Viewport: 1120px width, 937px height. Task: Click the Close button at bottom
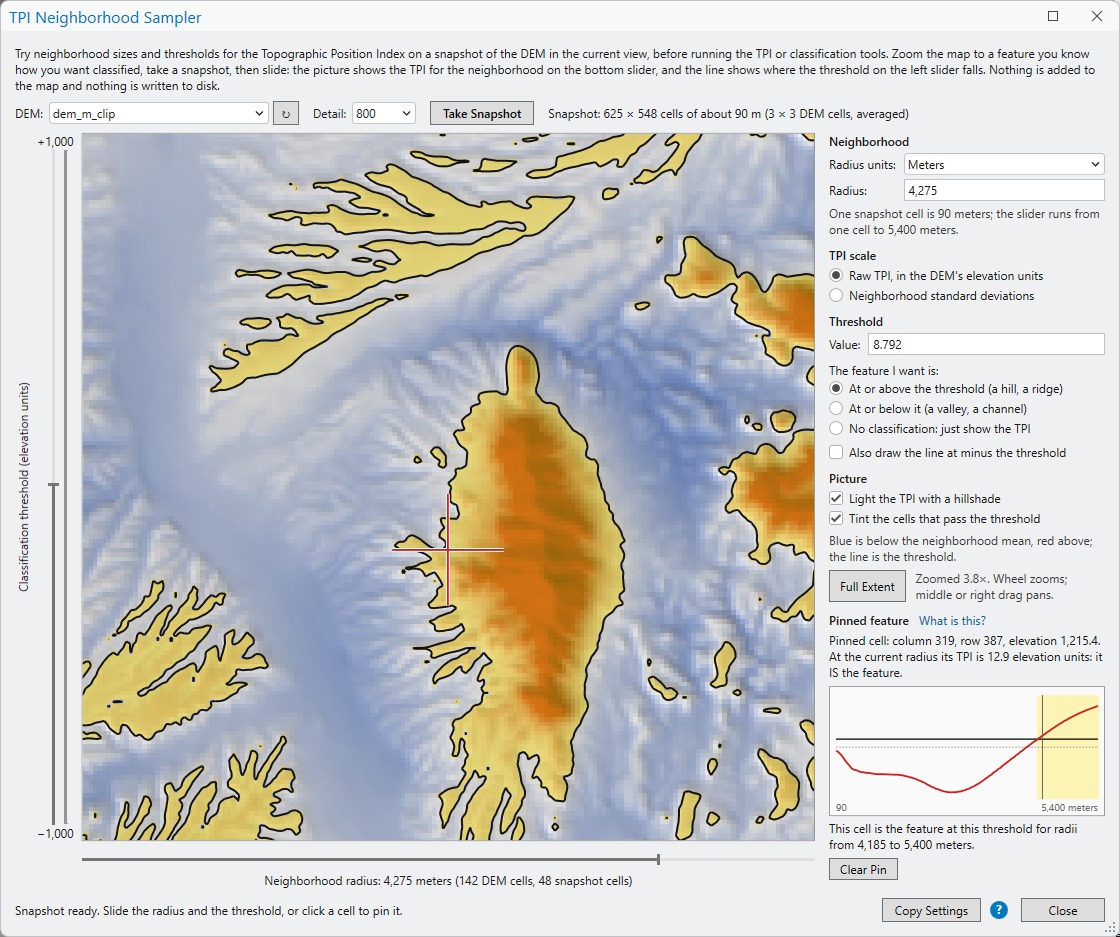coord(1062,910)
